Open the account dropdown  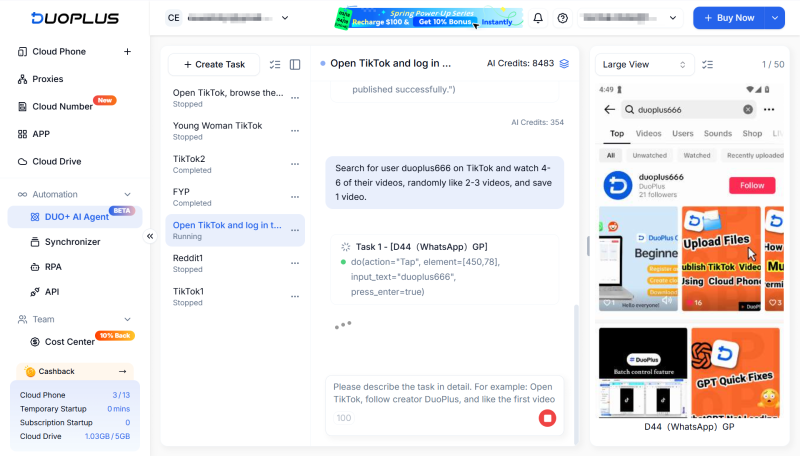pos(630,18)
